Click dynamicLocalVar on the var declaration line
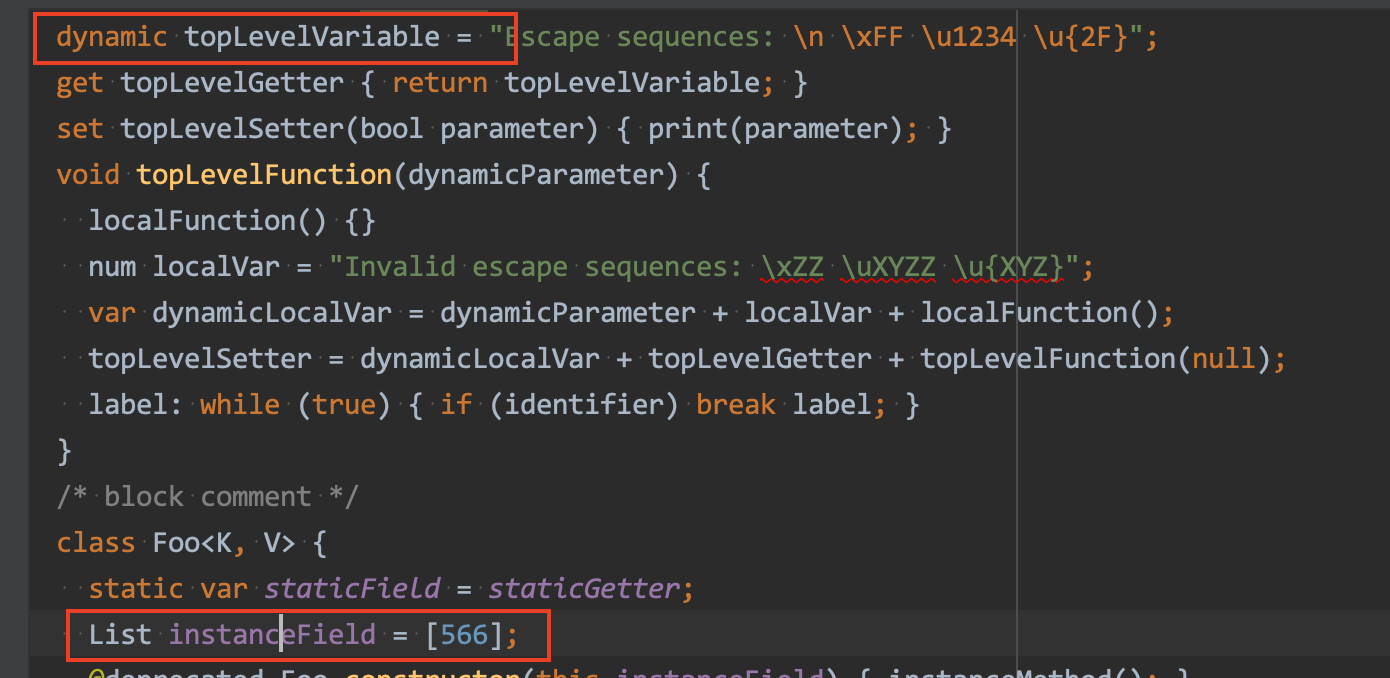 (x=272, y=312)
